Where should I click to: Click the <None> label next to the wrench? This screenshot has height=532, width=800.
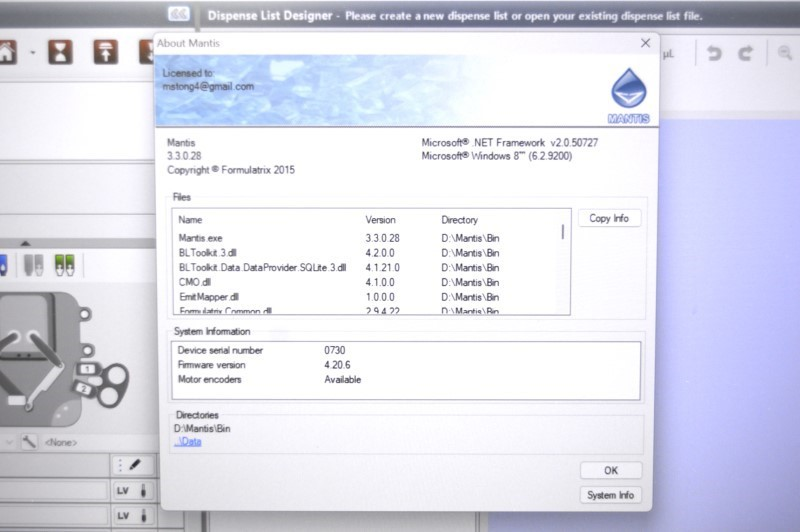pos(61,443)
